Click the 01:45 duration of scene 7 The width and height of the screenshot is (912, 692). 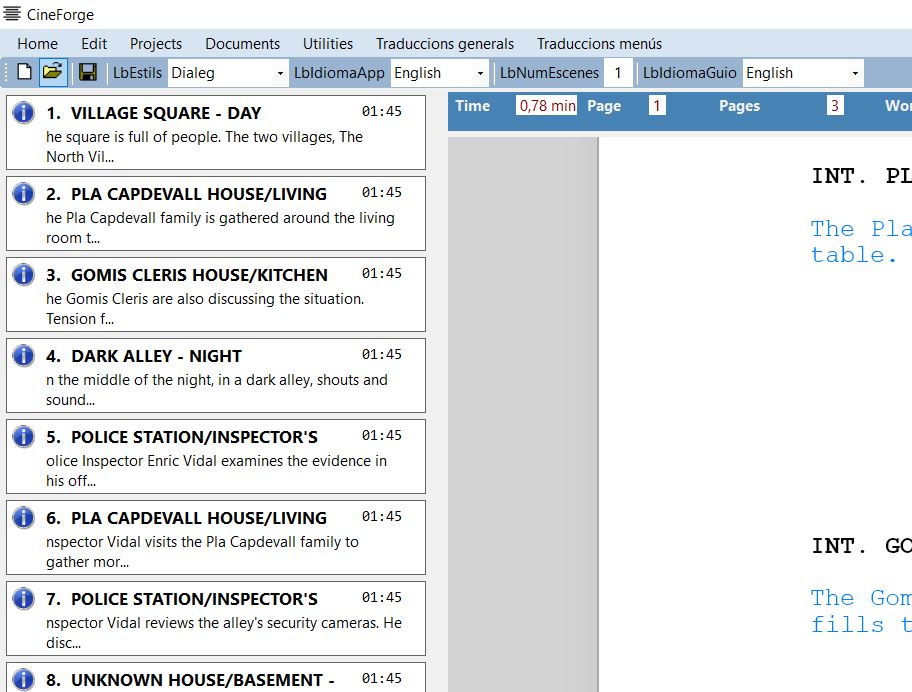coord(382,597)
